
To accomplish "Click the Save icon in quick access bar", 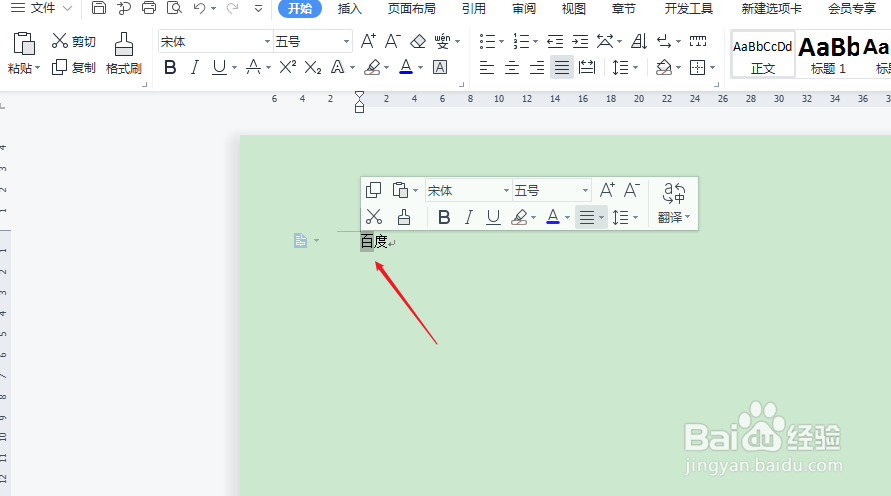I will pos(99,8).
